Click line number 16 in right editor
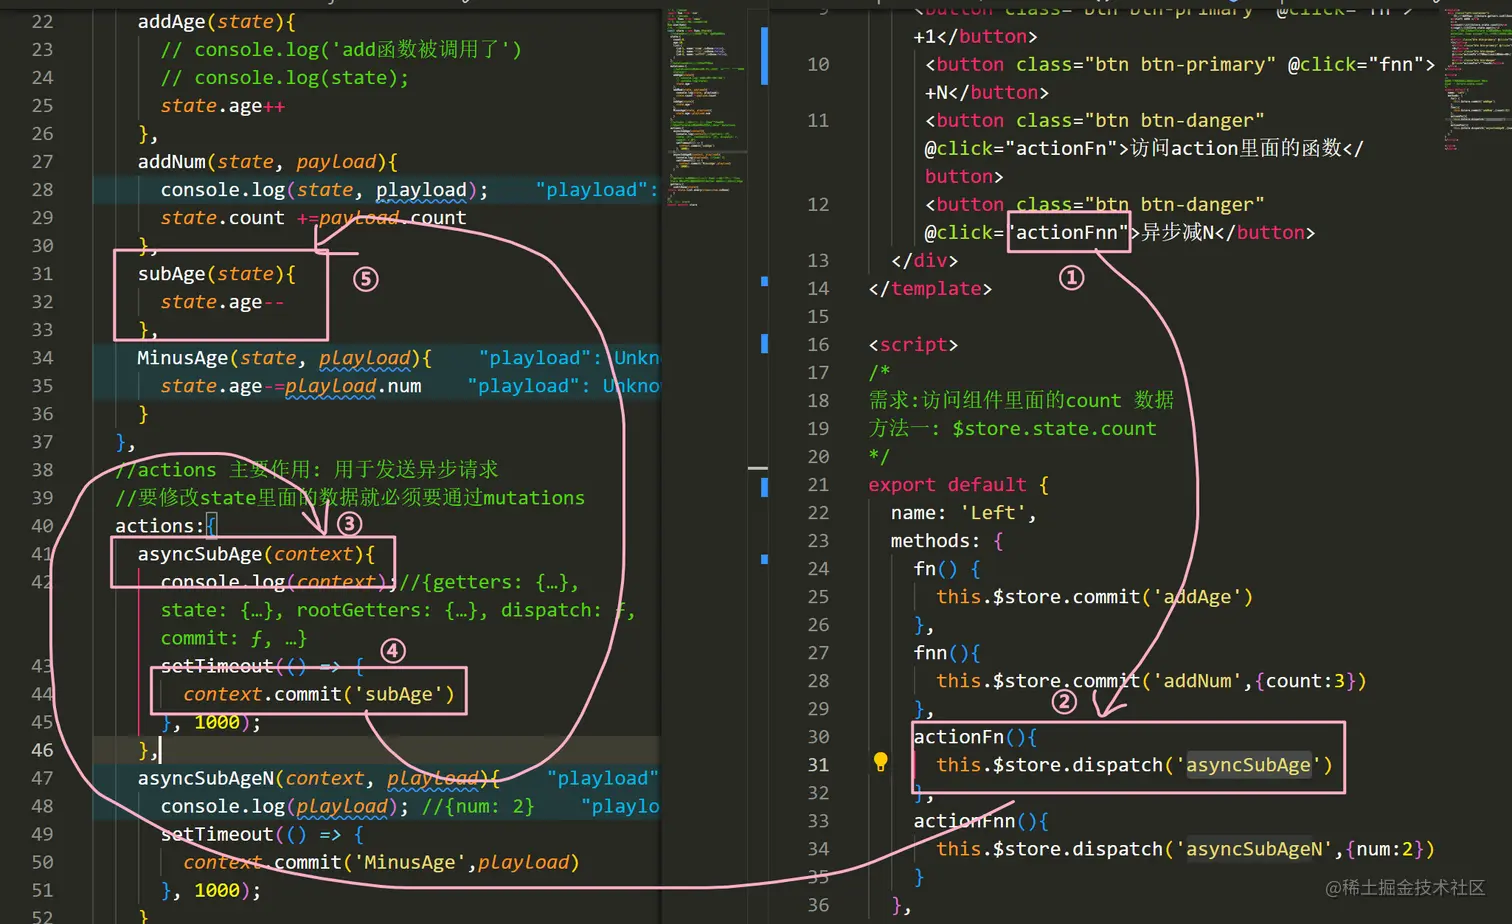This screenshot has width=1512, height=924. click(x=818, y=345)
